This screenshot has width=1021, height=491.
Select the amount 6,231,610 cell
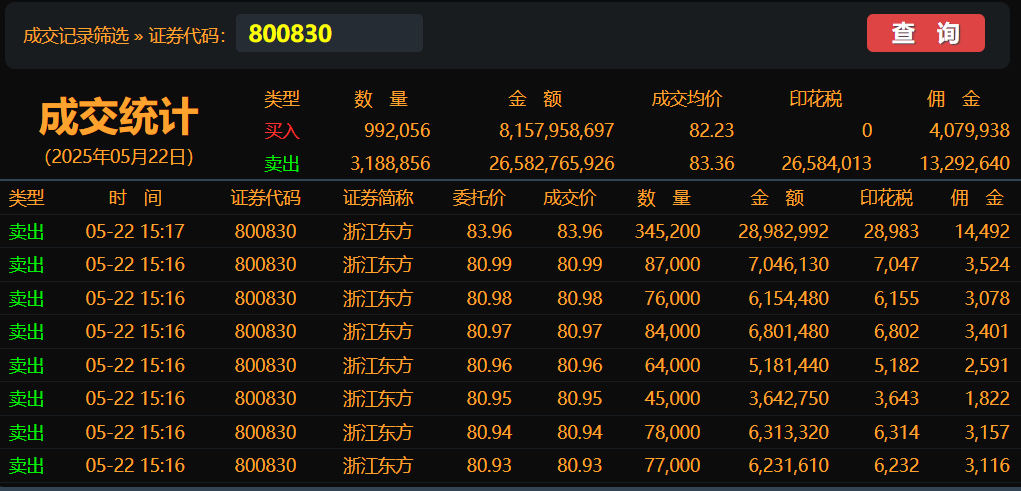789,466
